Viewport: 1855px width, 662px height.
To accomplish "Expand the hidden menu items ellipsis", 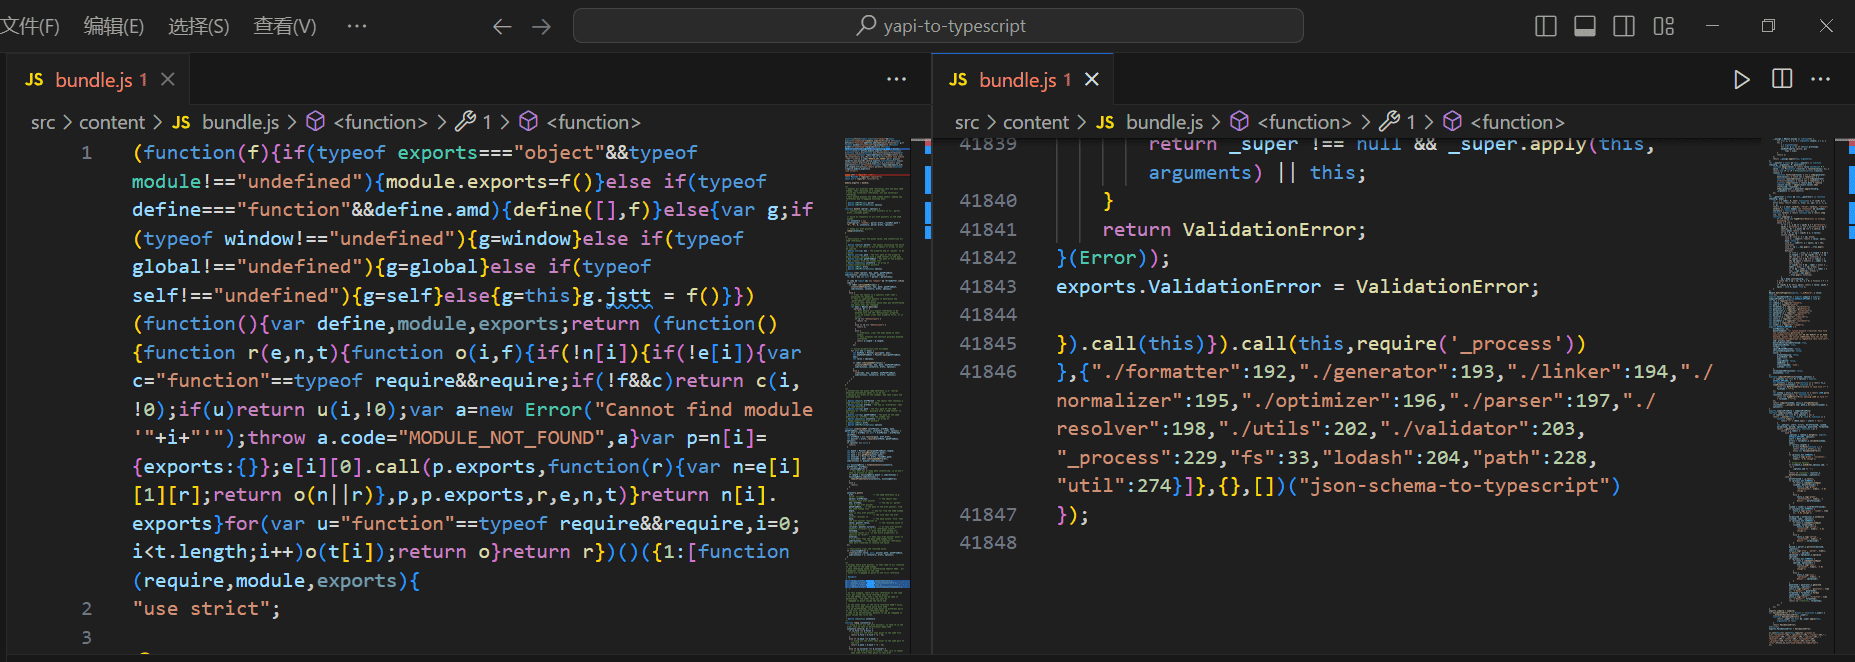I will pos(357,26).
